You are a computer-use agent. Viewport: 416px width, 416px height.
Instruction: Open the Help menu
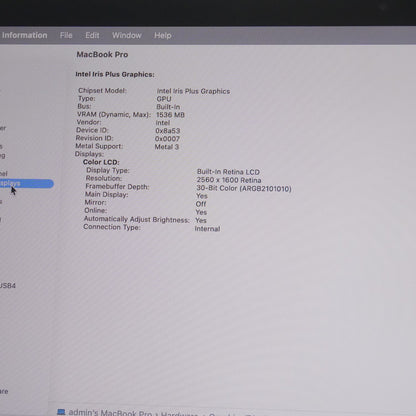163,35
